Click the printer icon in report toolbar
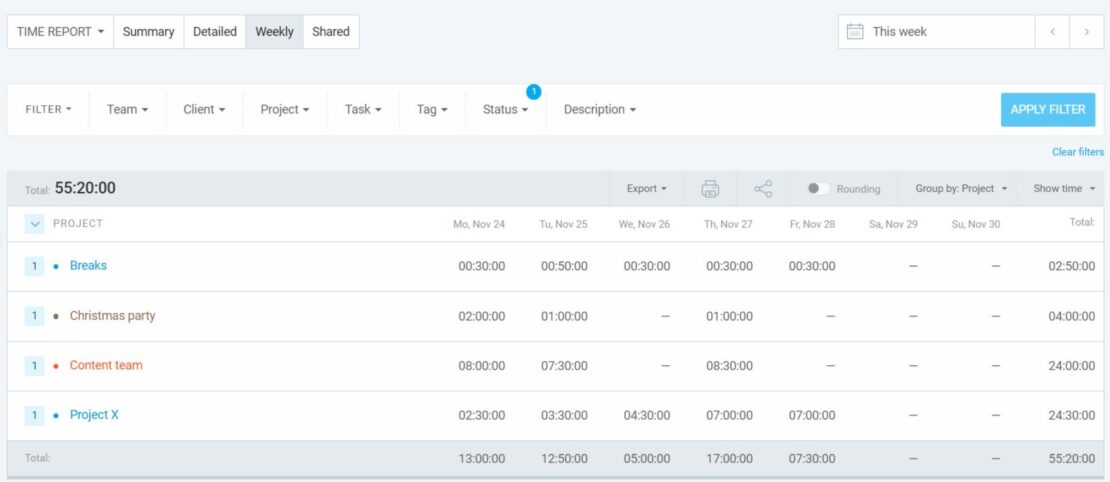This screenshot has height=482, width=1110. pyautogui.click(x=710, y=189)
